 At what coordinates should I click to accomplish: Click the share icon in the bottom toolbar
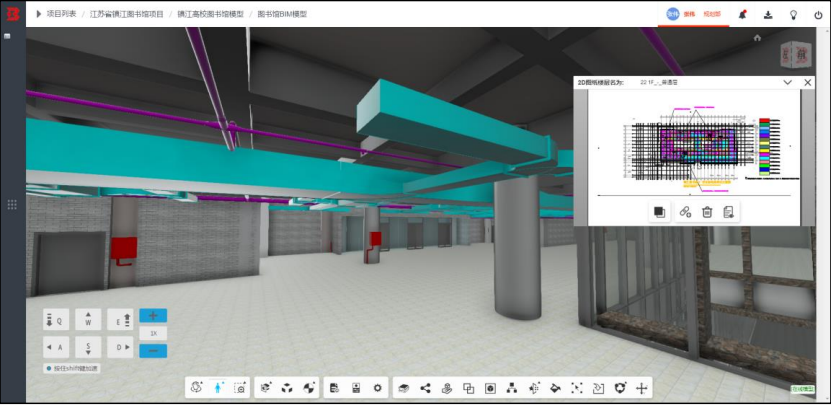click(425, 388)
